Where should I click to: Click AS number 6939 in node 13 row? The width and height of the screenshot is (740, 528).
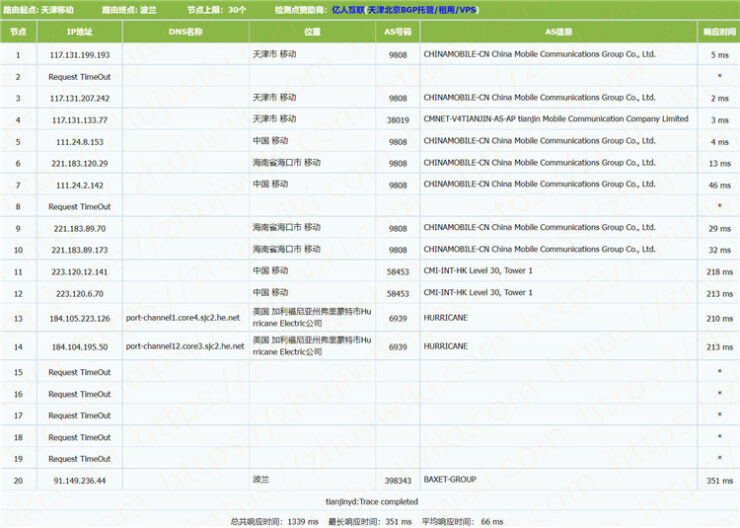point(398,319)
